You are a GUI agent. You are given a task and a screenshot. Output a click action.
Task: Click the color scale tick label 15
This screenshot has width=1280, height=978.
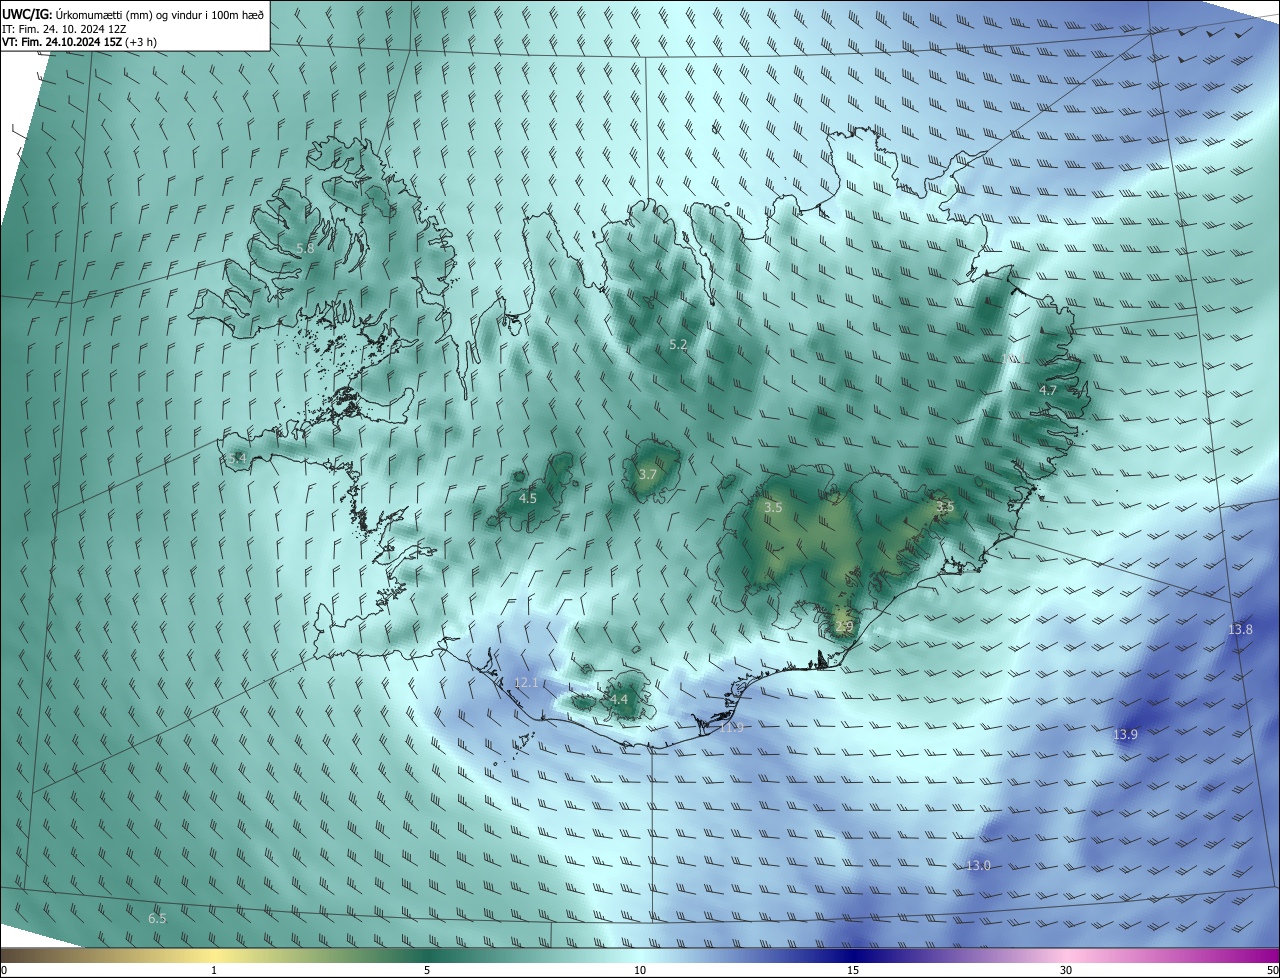point(853,970)
